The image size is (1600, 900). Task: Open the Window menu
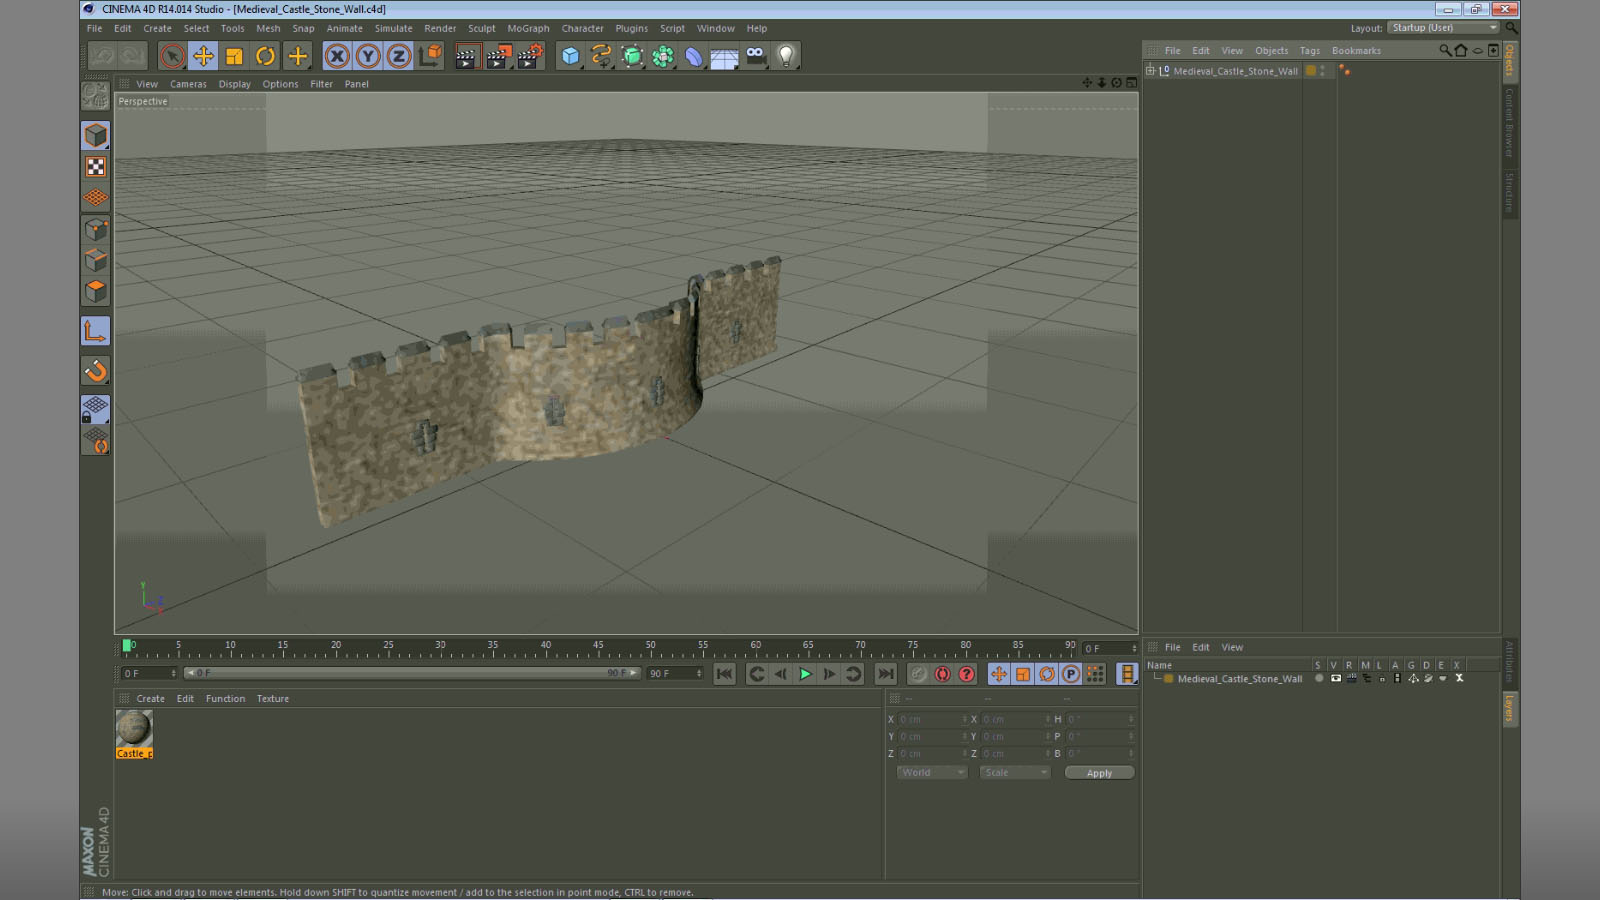(x=715, y=29)
